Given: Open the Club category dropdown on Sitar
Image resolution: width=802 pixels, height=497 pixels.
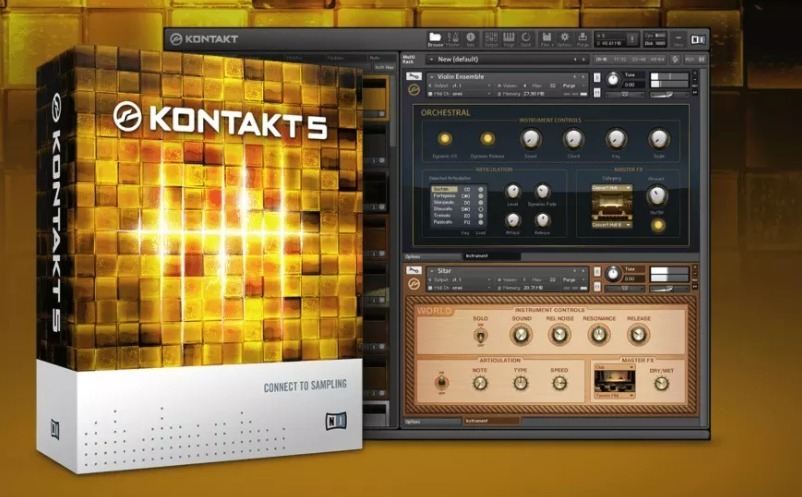Looking at the screenshot, I should [x=614, y=367].
